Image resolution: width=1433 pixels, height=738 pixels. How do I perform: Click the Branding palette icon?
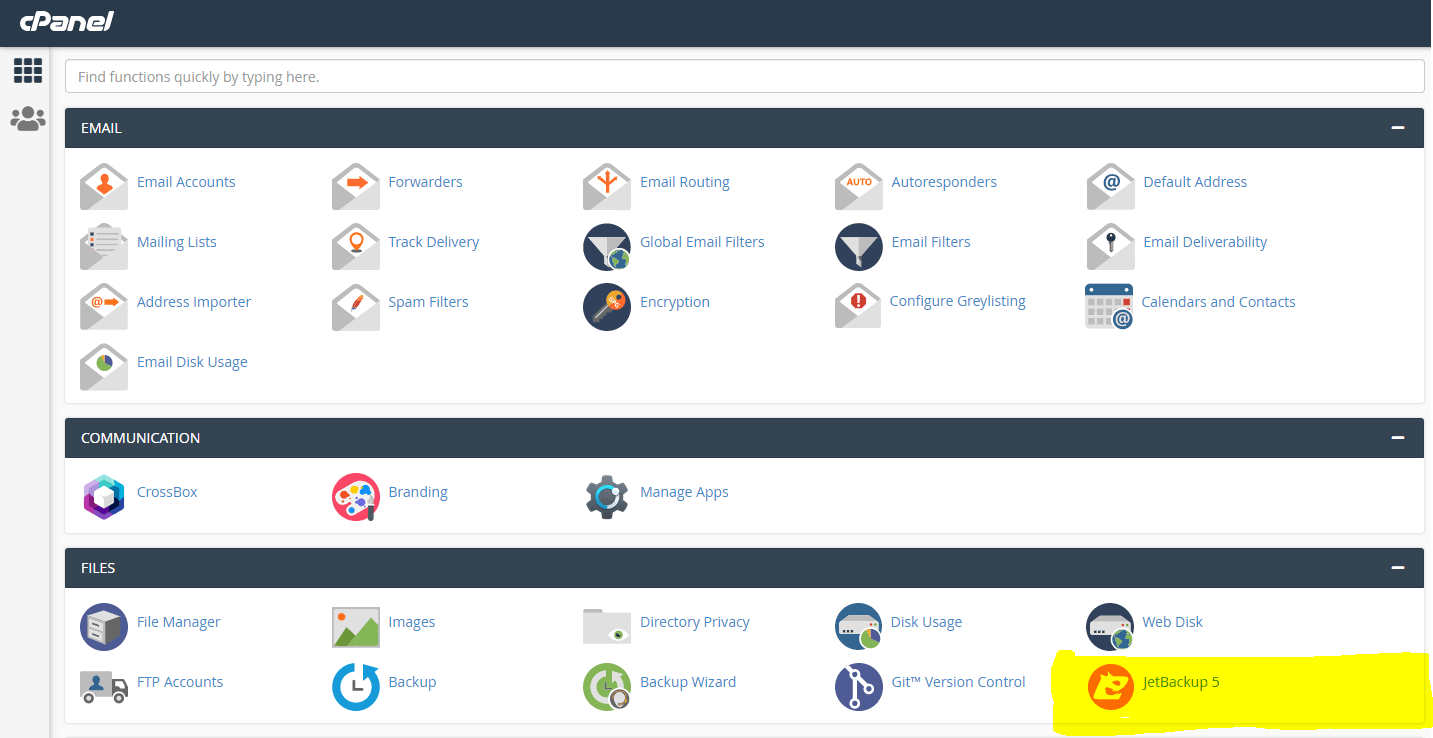pyautogui.click(x=356, y=497)
